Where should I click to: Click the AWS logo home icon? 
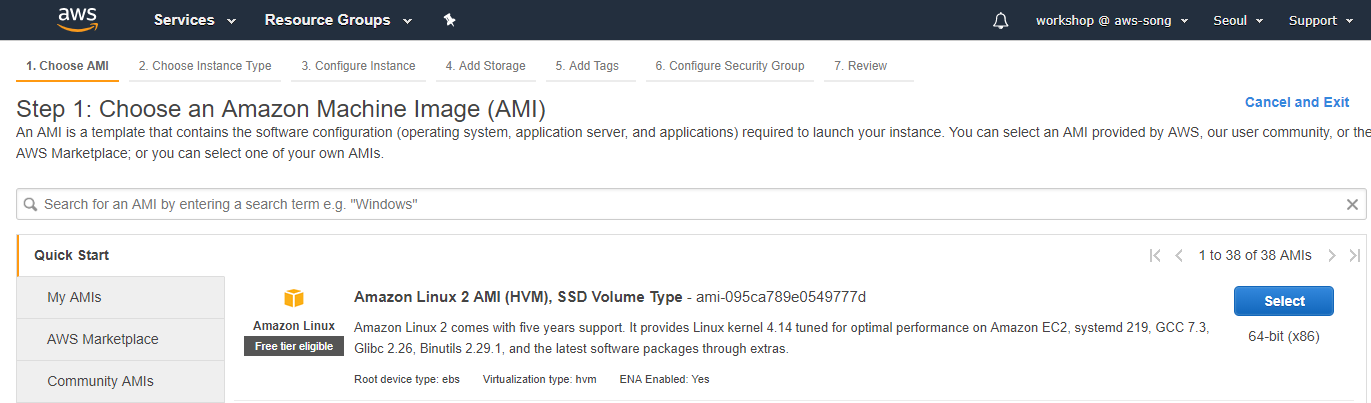click(77, 19)
